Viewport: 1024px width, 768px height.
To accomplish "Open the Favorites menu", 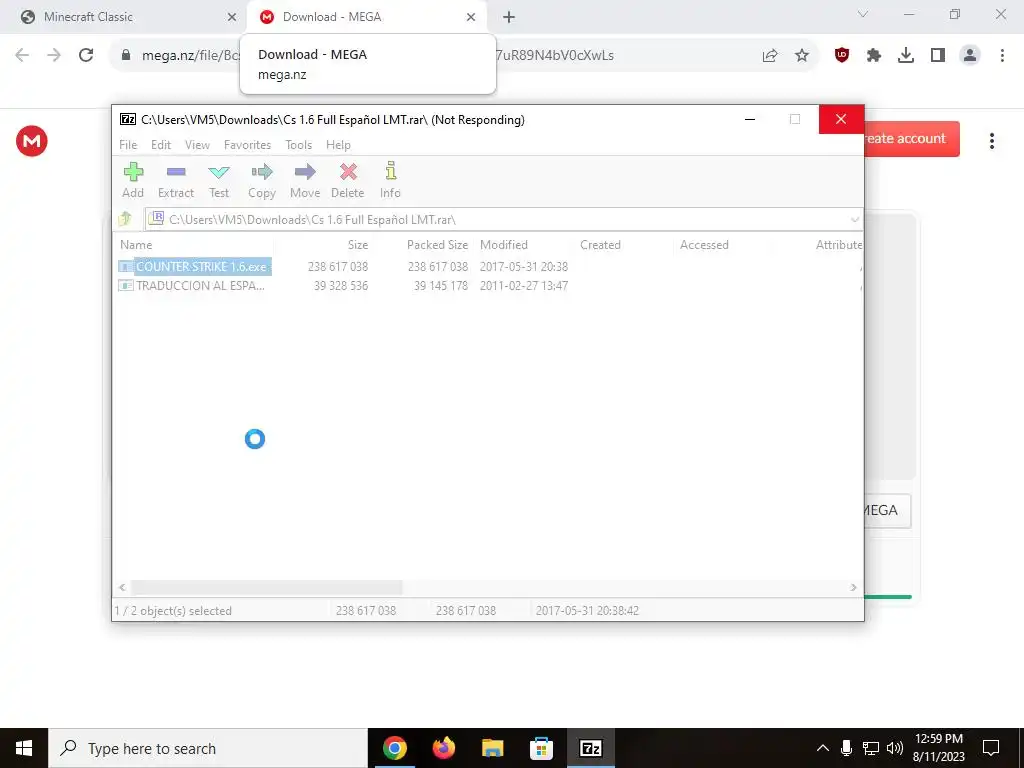I will (247, 145).
